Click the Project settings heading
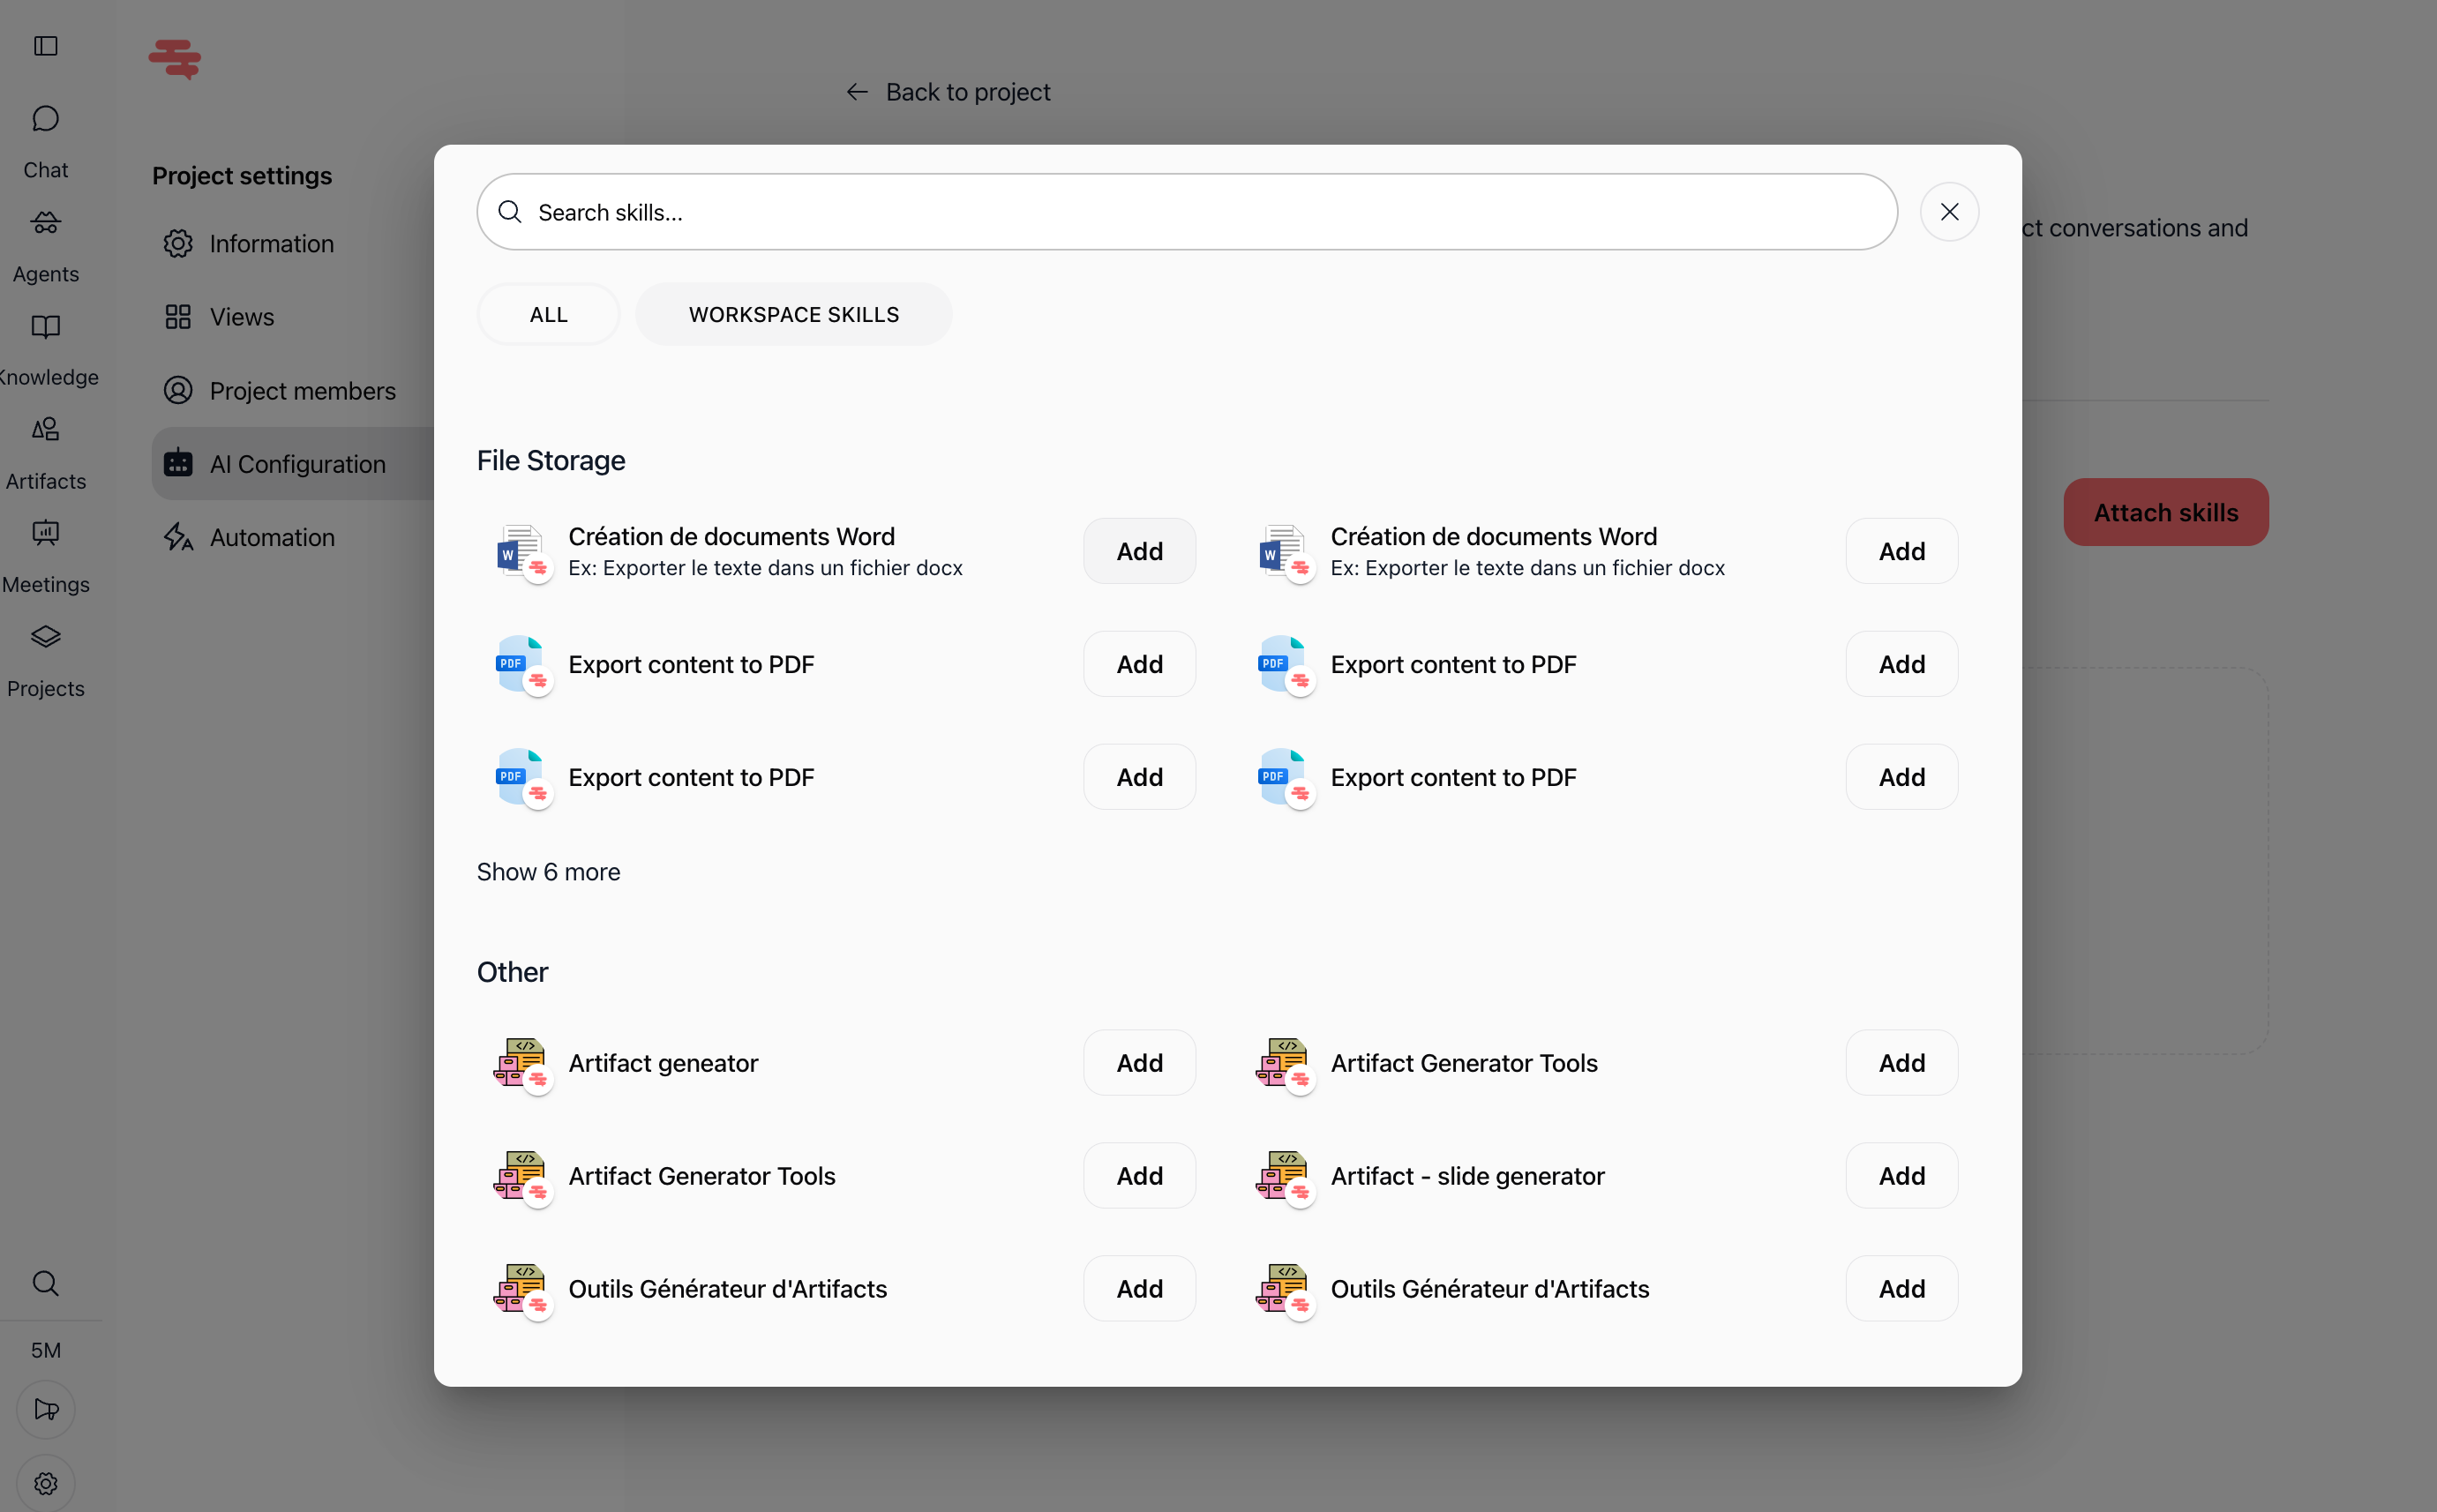This screenshot has height=1512, width=2437. 242,176
